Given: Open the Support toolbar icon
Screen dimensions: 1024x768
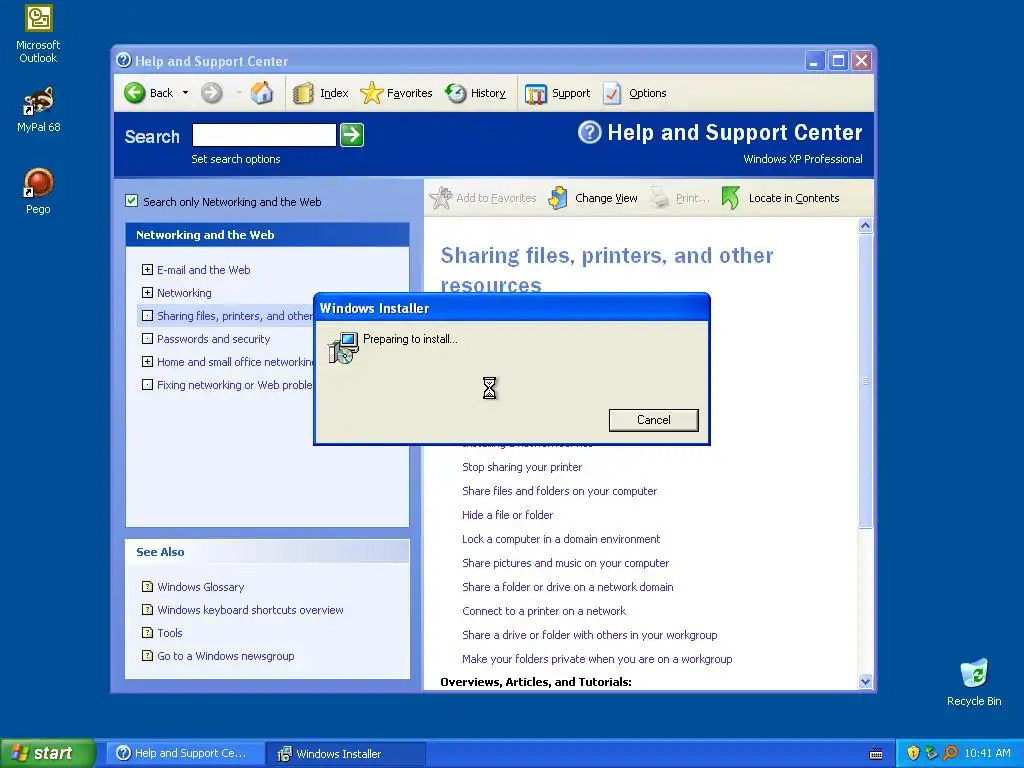Looking at the screenshot, I should (x=536, y=93).
